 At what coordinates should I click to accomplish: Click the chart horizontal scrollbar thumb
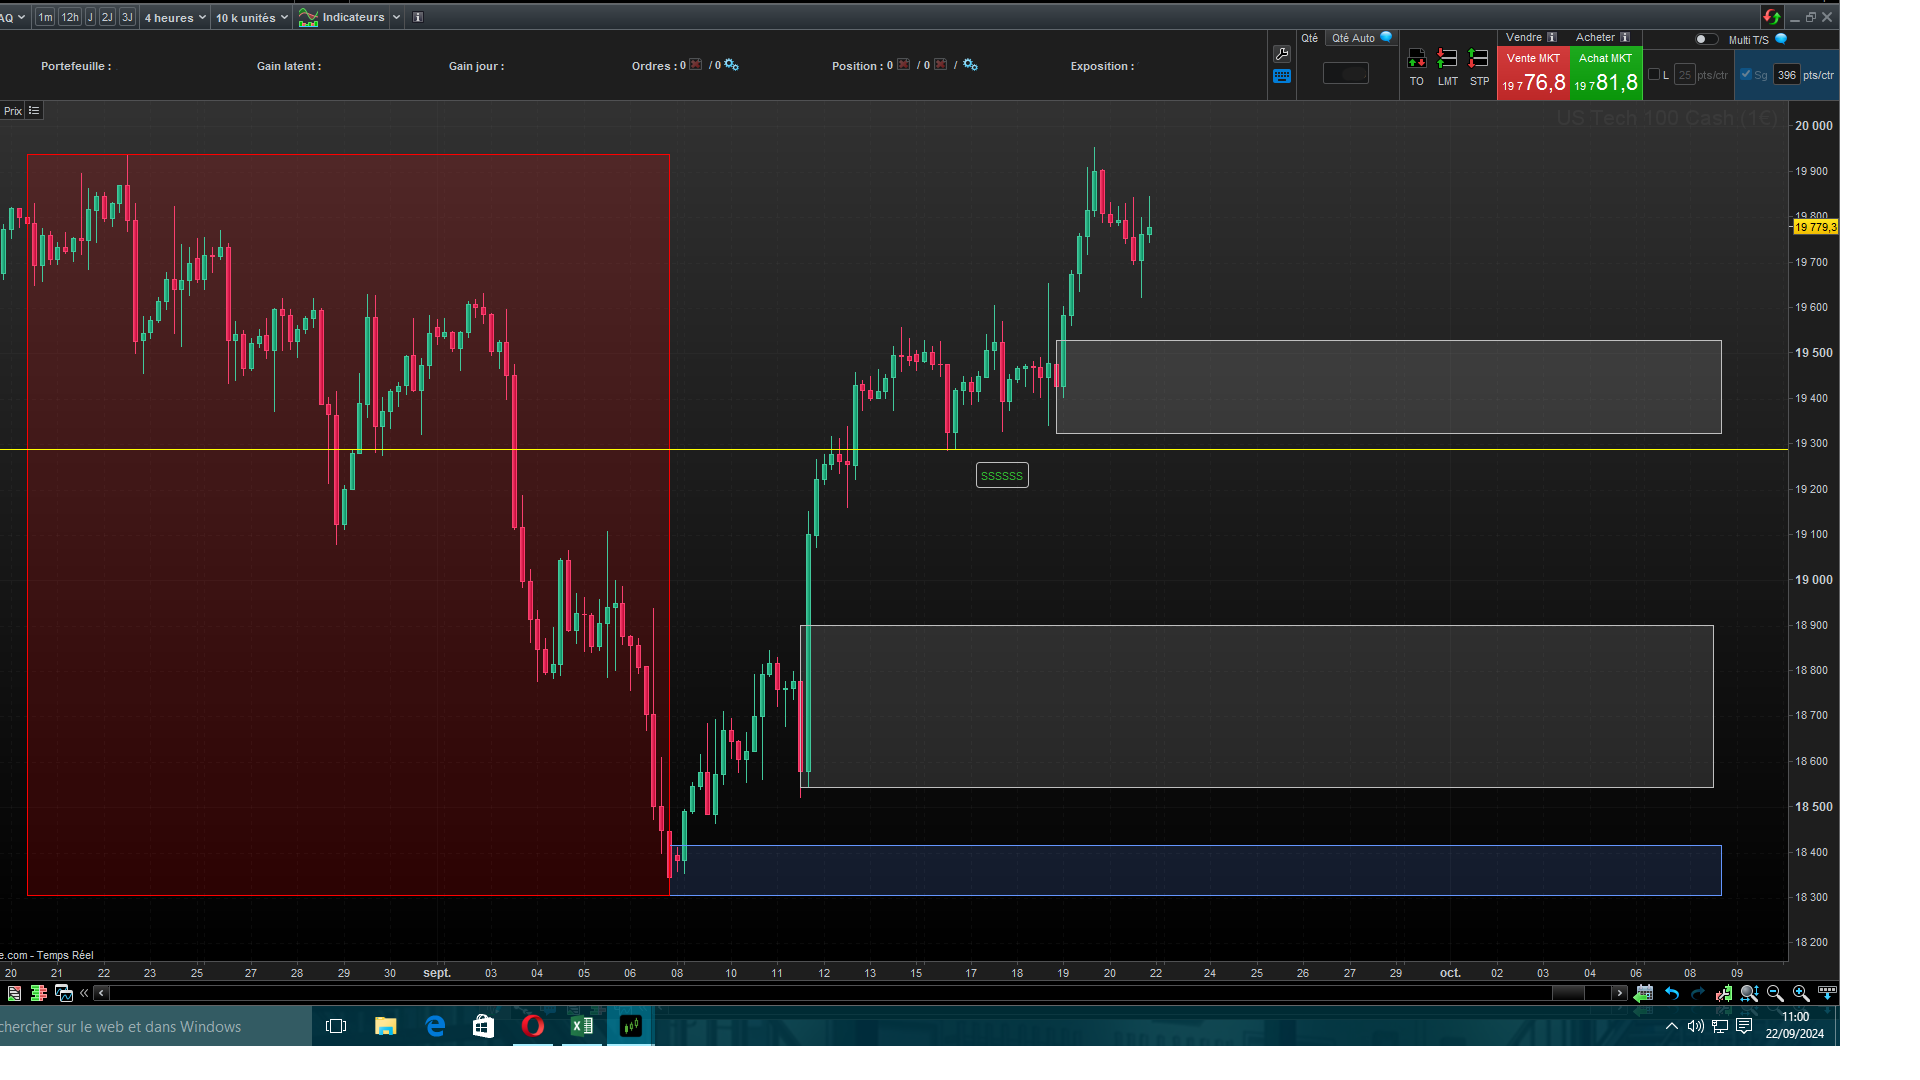pyautogui.click(x=1568, y=993)
